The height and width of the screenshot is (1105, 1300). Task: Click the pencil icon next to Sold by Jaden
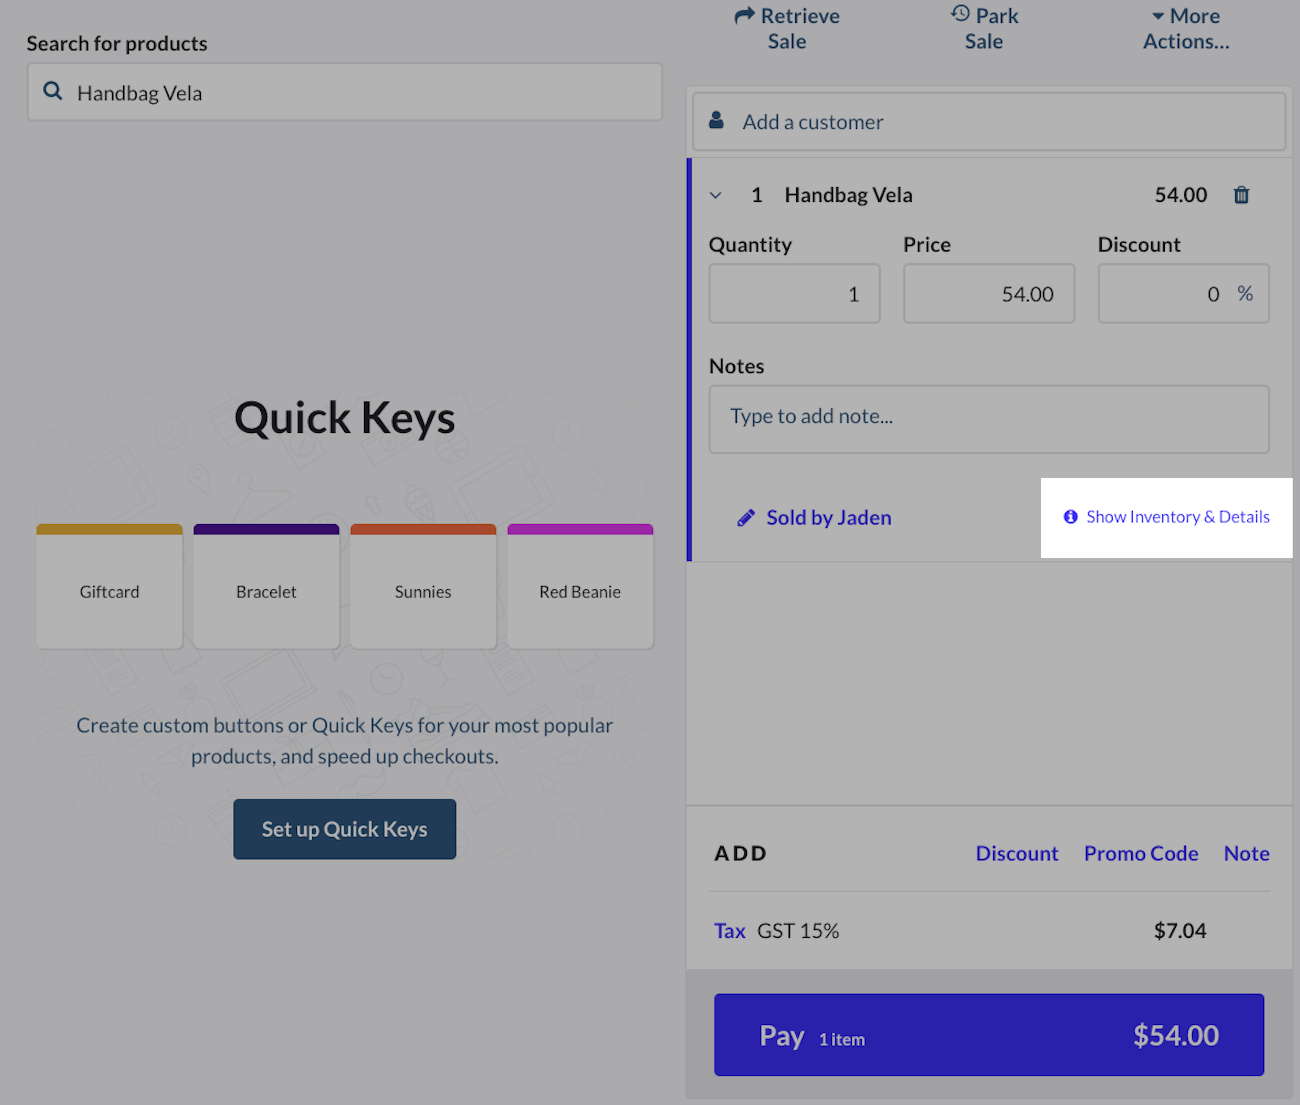(x=745, y=517)
